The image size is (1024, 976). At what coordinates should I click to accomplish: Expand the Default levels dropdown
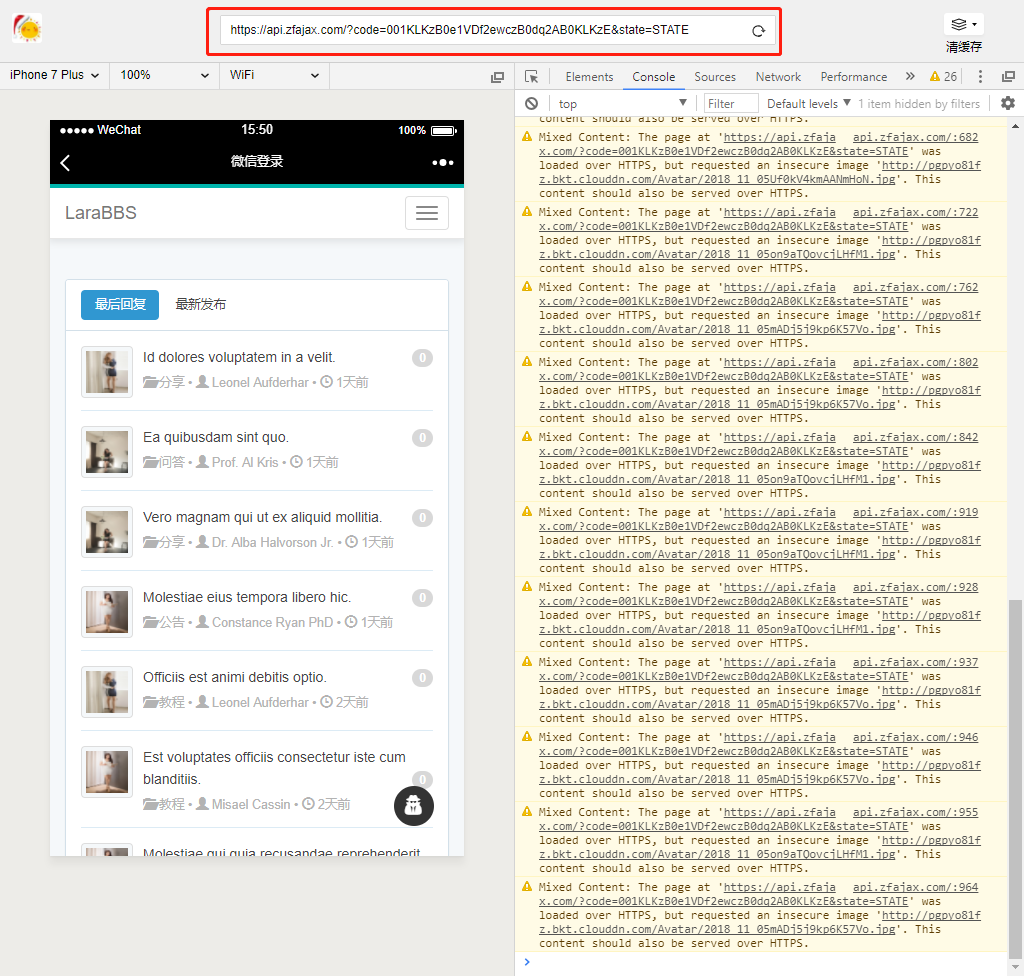(808, 103)
